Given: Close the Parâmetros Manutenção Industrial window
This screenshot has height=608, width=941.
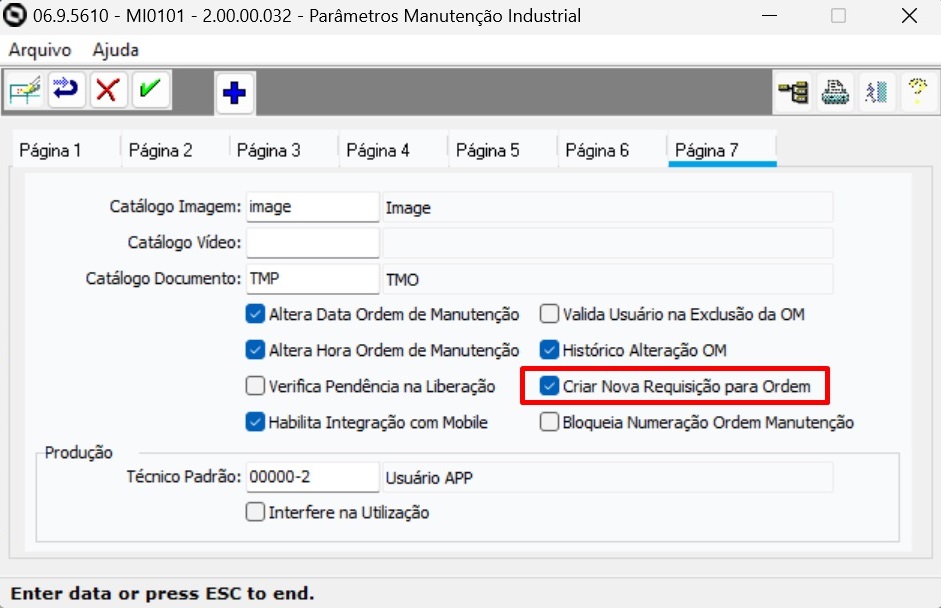Looking at the screenshot, I should [x=909, y=16].
